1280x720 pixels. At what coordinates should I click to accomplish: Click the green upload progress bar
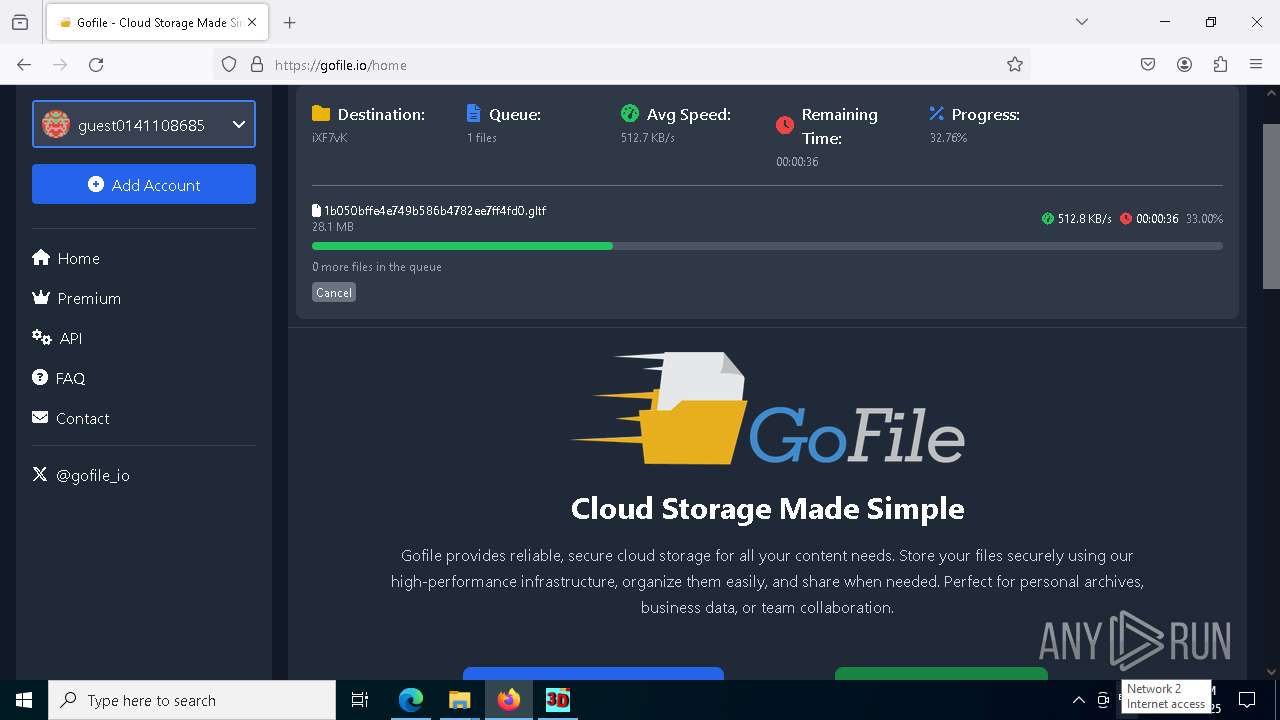click(x=462, y=246)
